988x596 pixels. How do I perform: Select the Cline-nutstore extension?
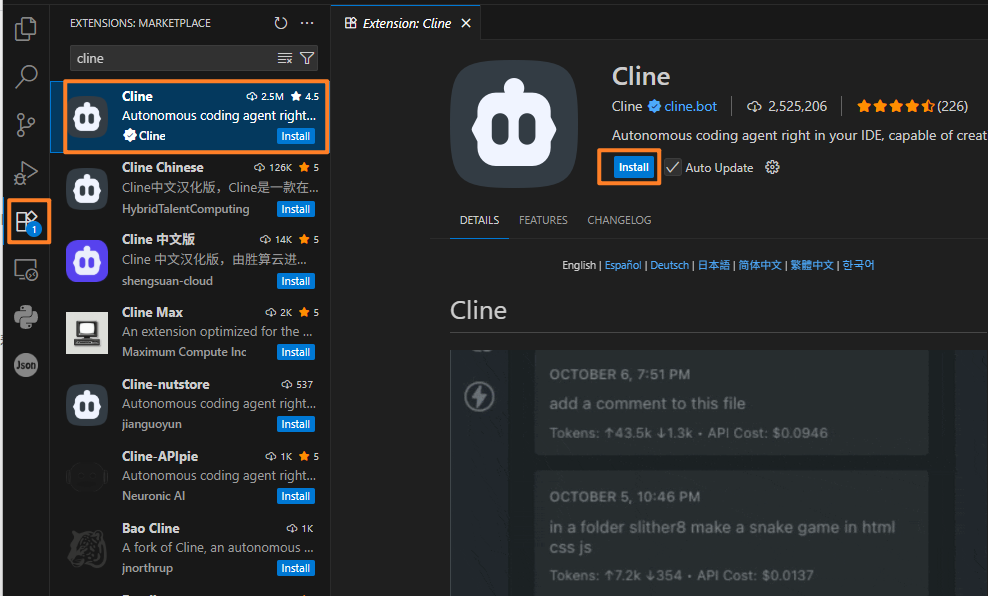pyautogui.click(x=190, y=404)
